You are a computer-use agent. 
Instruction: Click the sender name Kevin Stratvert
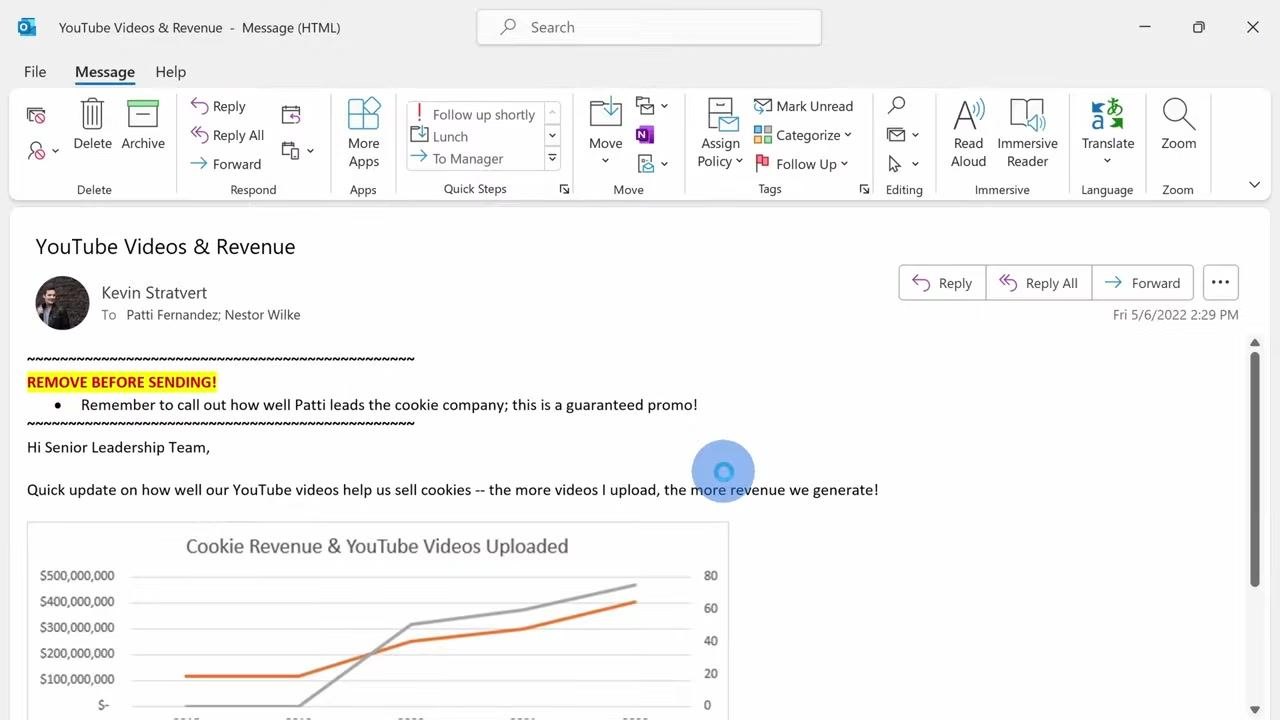click(x=154, y=293)
